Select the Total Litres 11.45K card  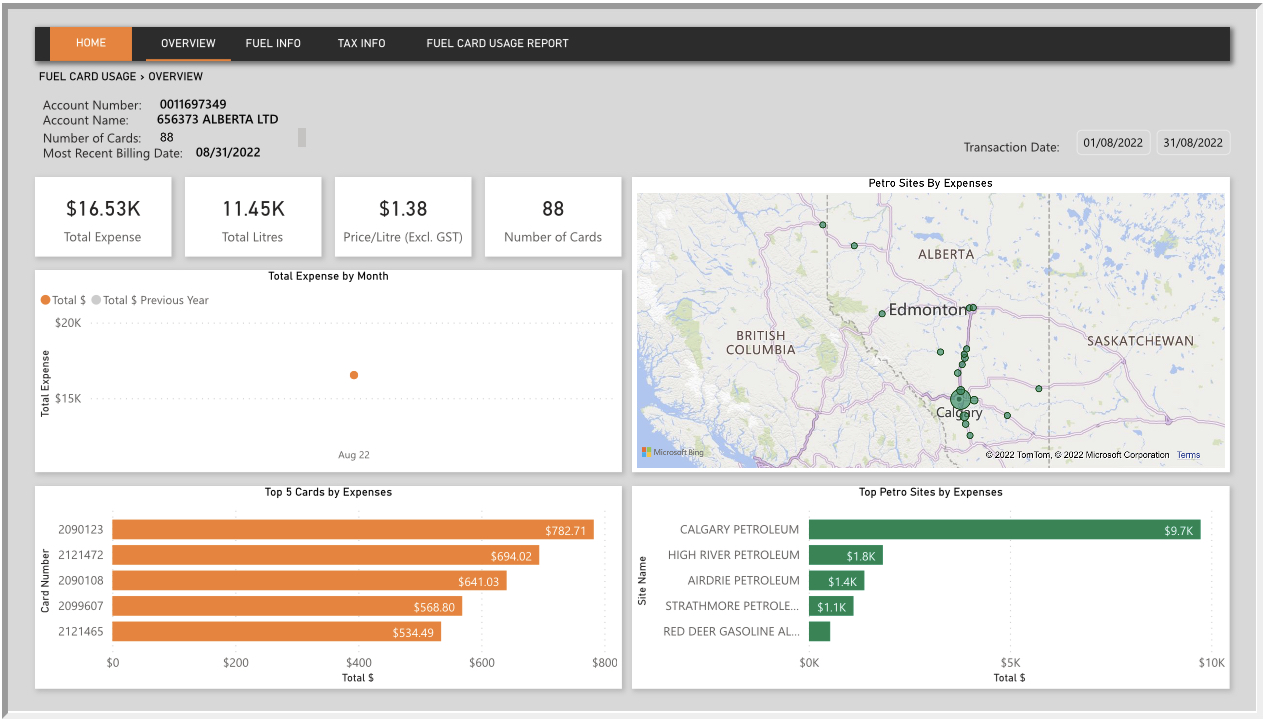(253, 217)
